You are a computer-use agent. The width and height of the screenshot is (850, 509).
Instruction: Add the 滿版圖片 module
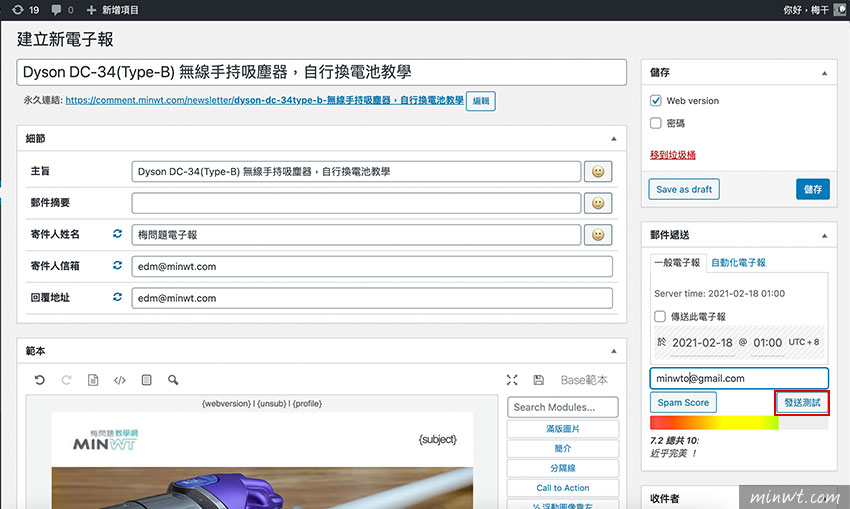click(563, 429)
